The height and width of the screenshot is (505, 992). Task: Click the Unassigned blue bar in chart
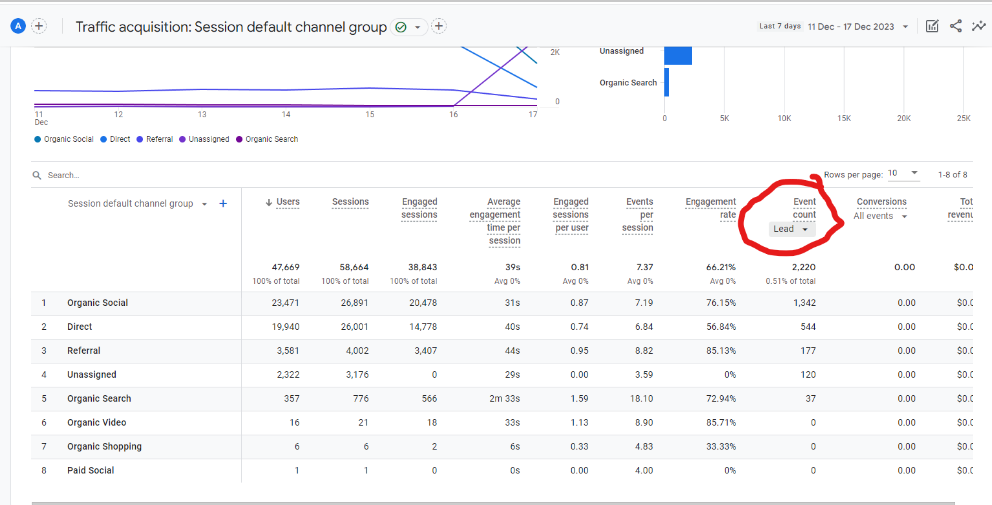point(678,54)
